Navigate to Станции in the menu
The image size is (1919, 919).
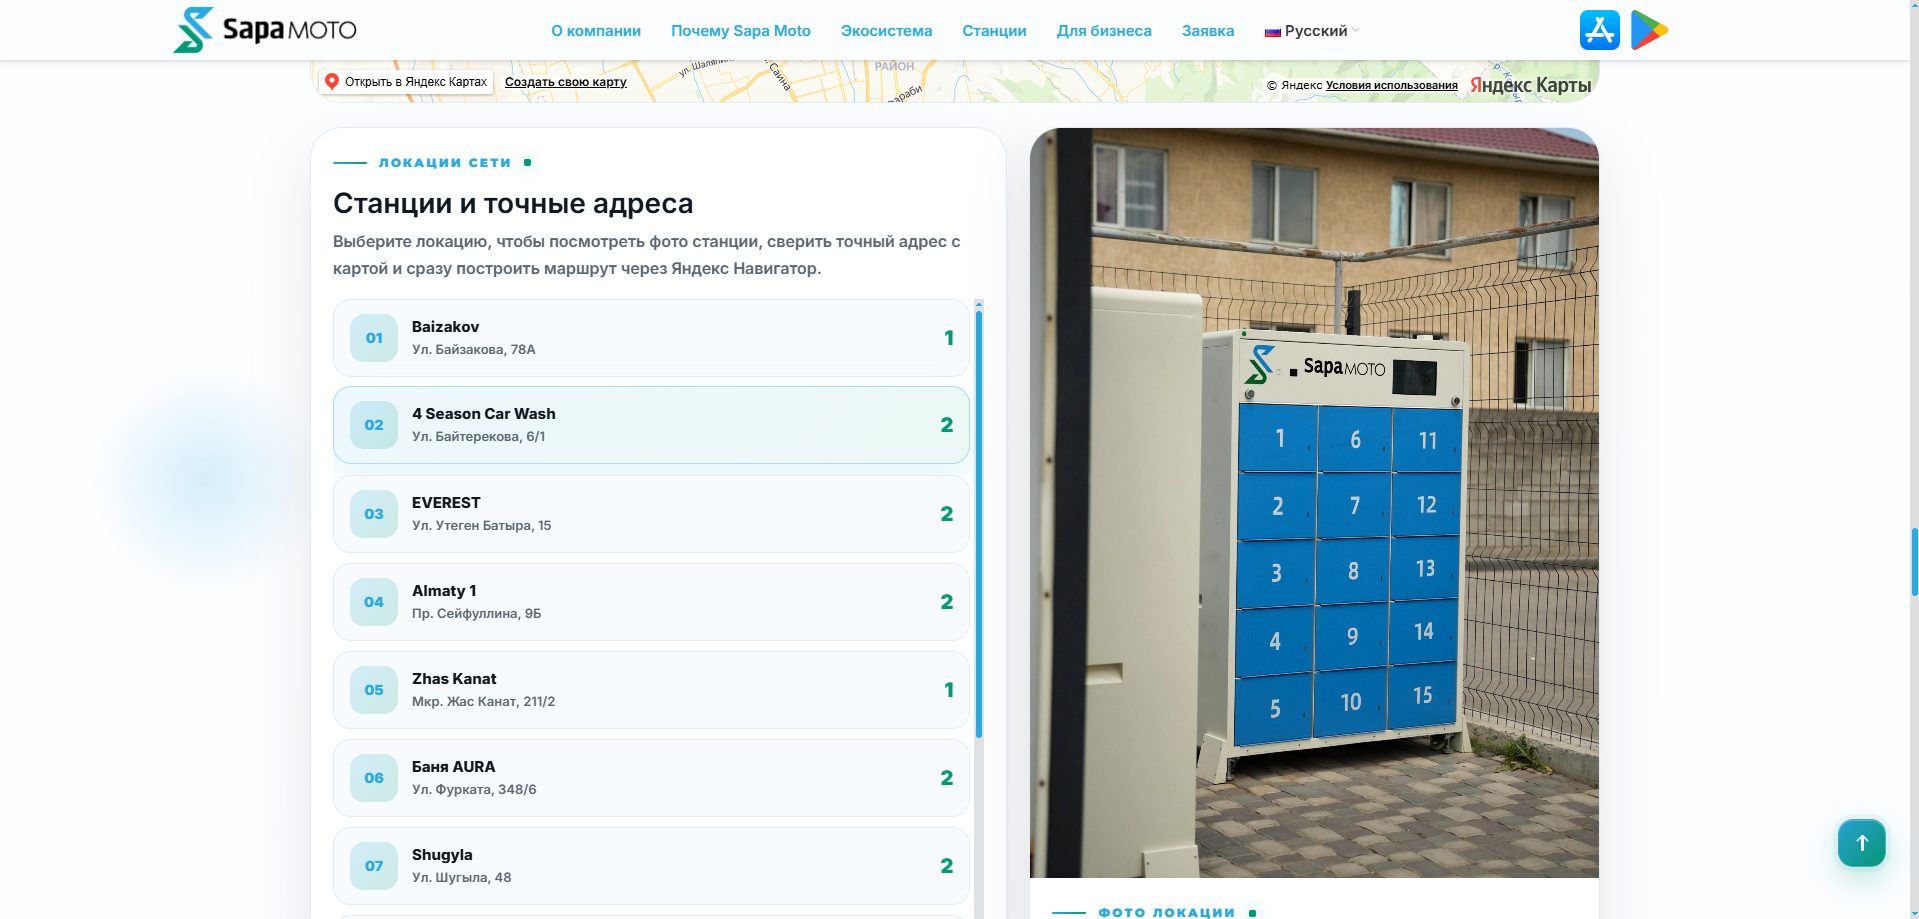pos(994,31)
